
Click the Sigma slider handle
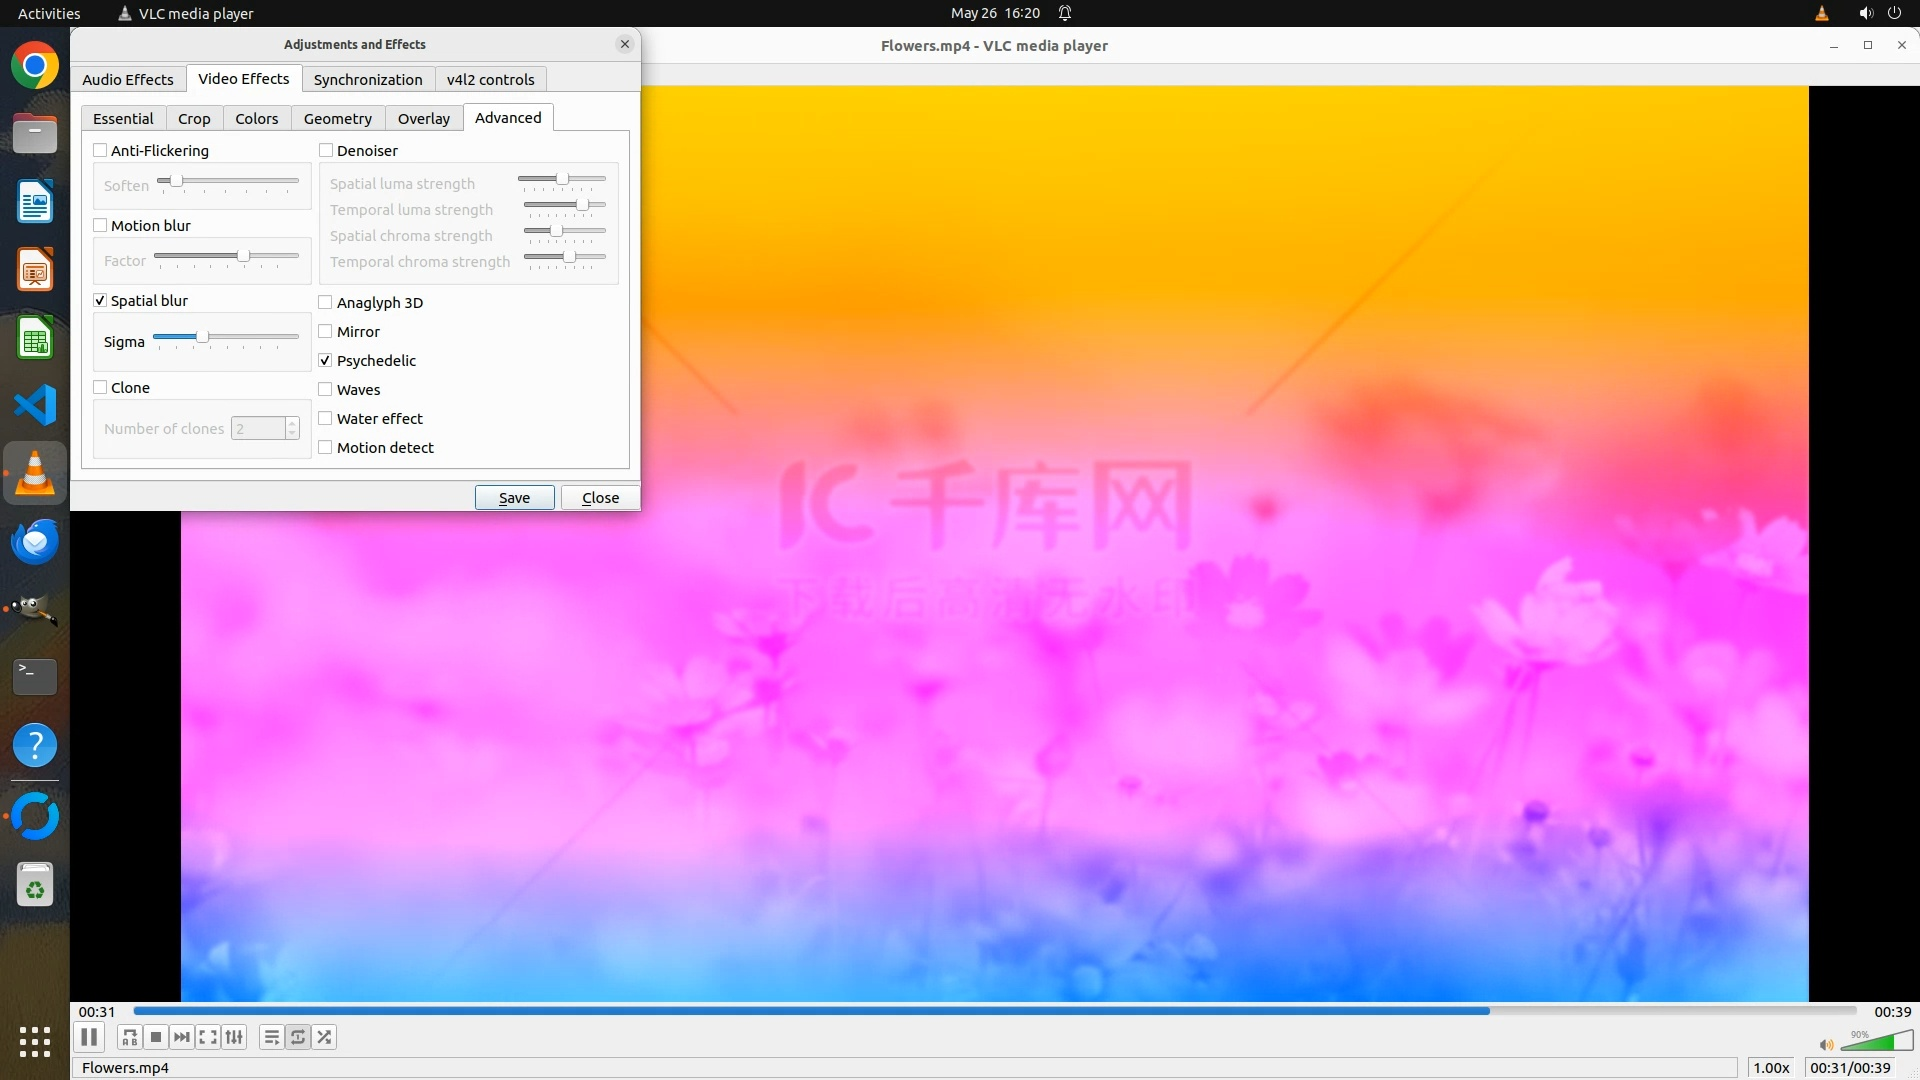(x=202, y=337)
